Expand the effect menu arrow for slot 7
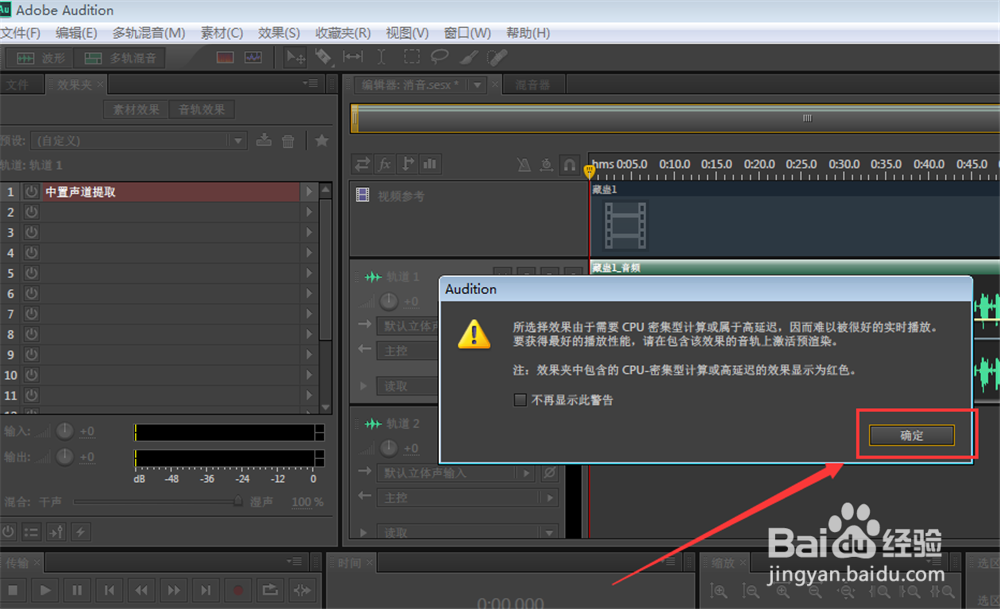Viewport: 1000px width, 609px height. [x=309, y=314]
